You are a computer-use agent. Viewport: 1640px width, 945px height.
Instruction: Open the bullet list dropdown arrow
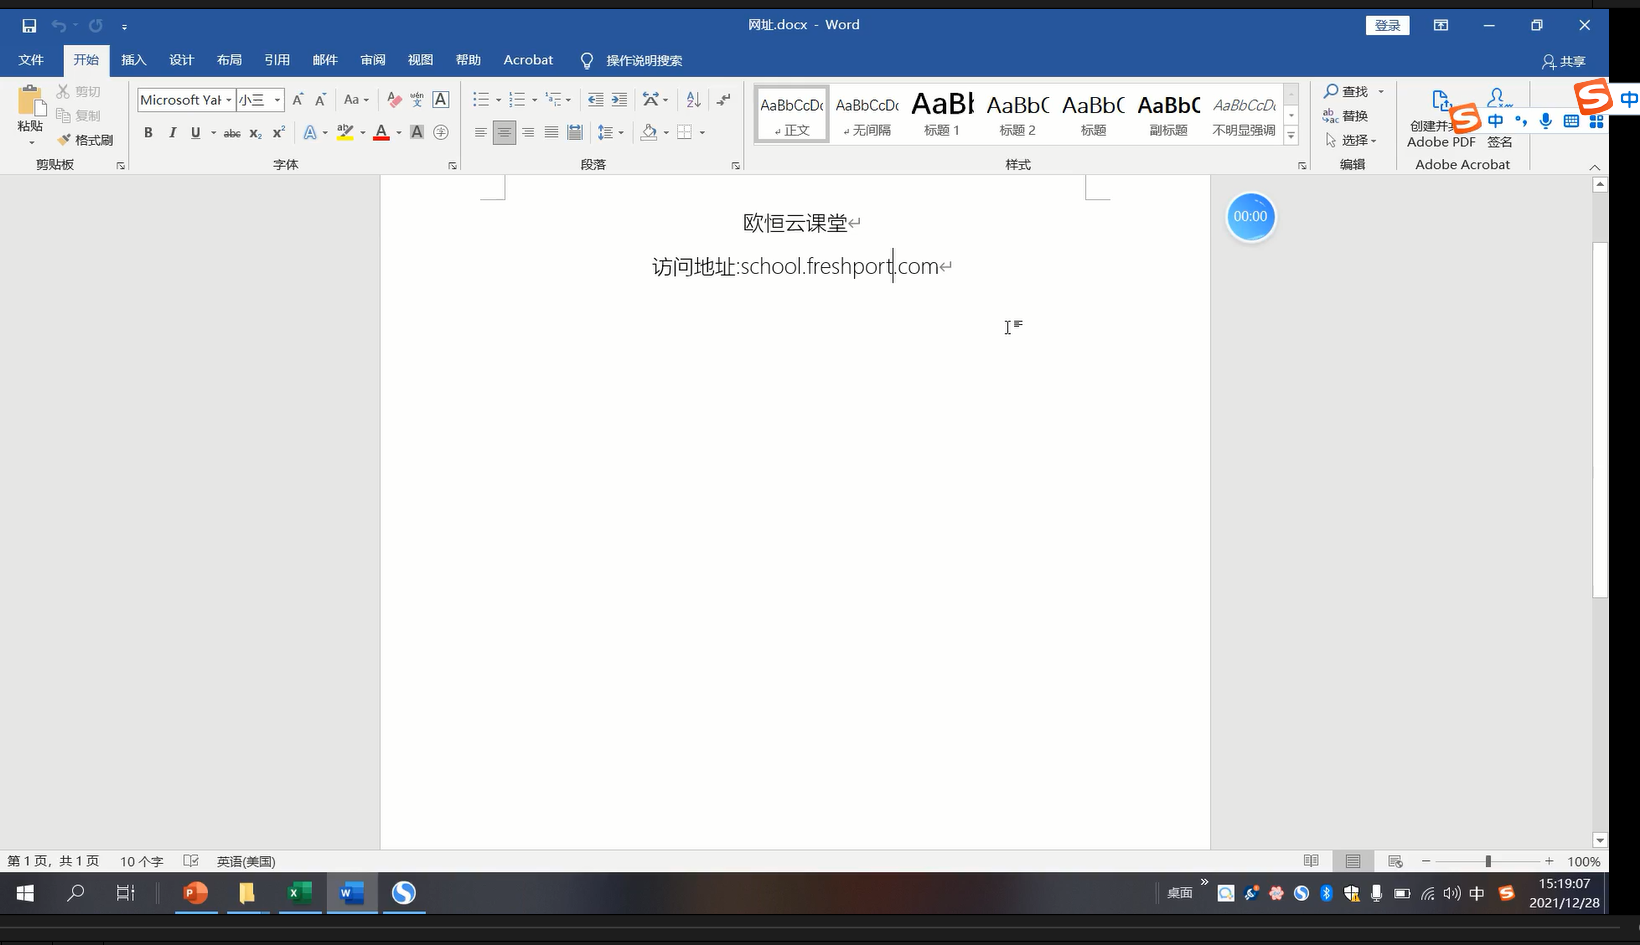498,100
